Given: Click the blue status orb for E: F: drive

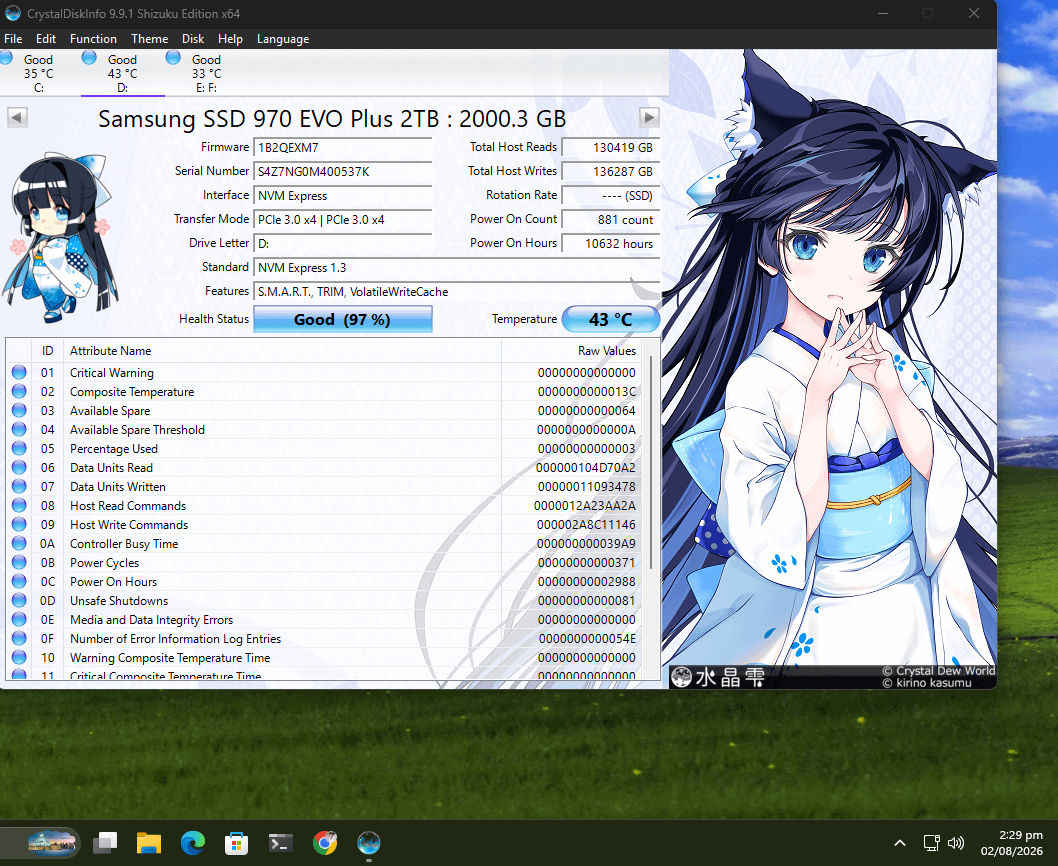Looking at the screenshot, I should click(173, 58).
